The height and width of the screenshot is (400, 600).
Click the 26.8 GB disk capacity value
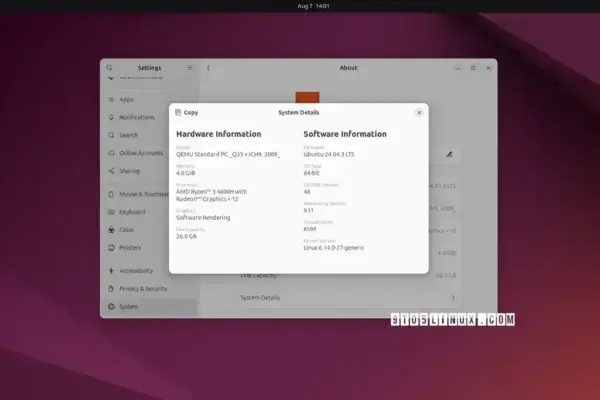pyautogui.click(x=186, y=236)
